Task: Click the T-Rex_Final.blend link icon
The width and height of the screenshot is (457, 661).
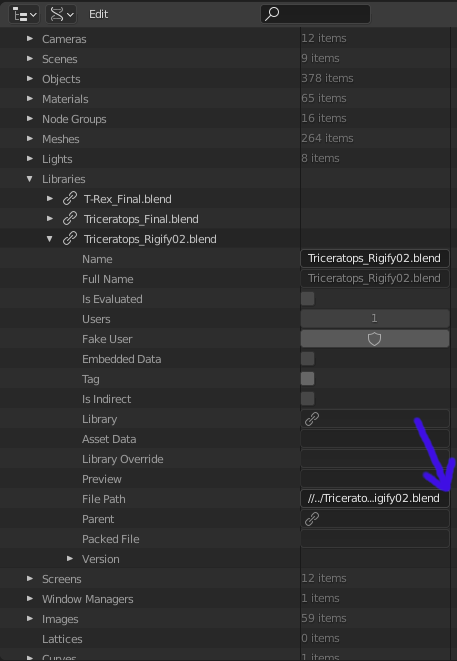Action: 70,199
